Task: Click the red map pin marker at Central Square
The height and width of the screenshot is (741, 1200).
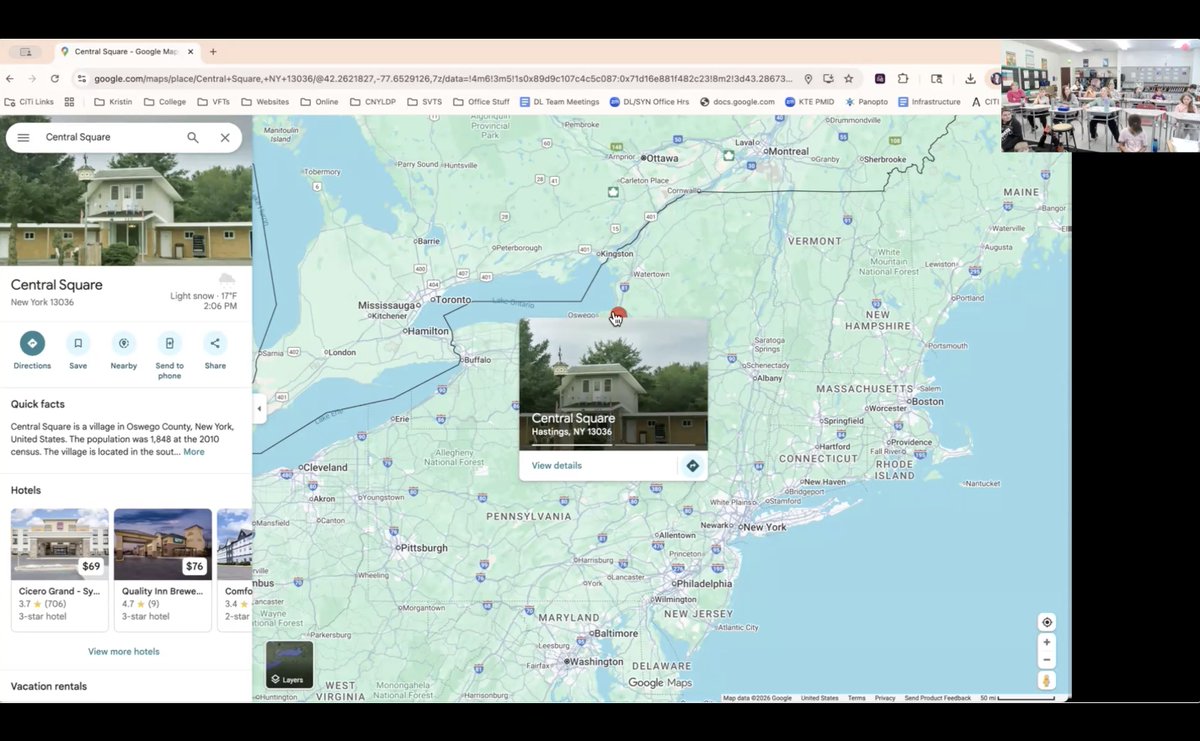Action: point(618,314)
